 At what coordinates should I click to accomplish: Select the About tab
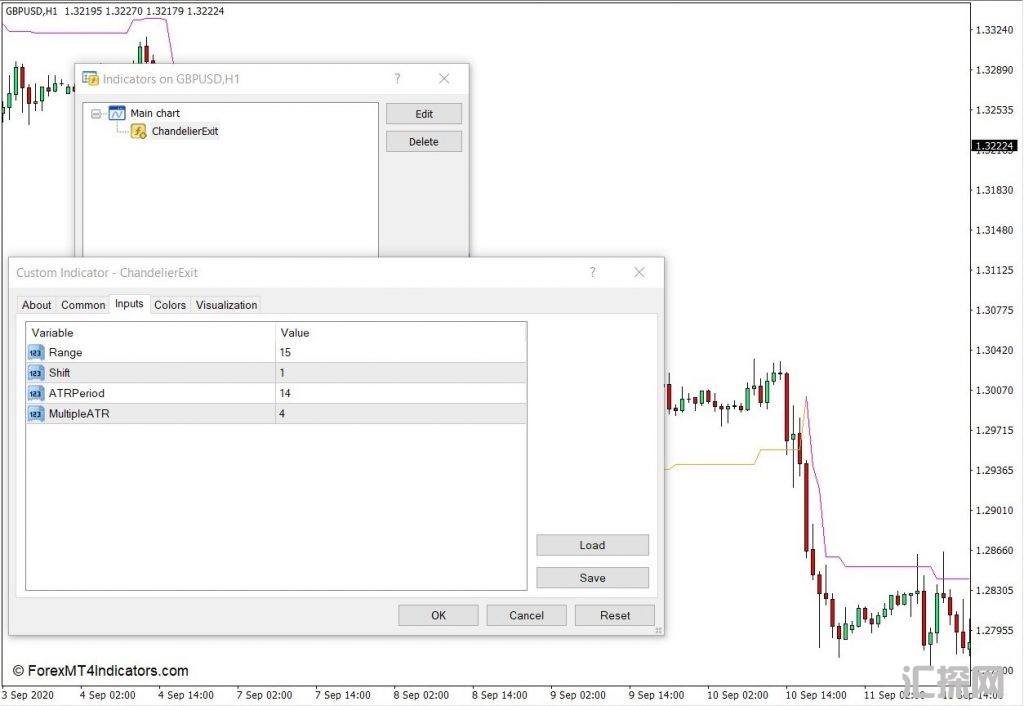coord(37,305)
